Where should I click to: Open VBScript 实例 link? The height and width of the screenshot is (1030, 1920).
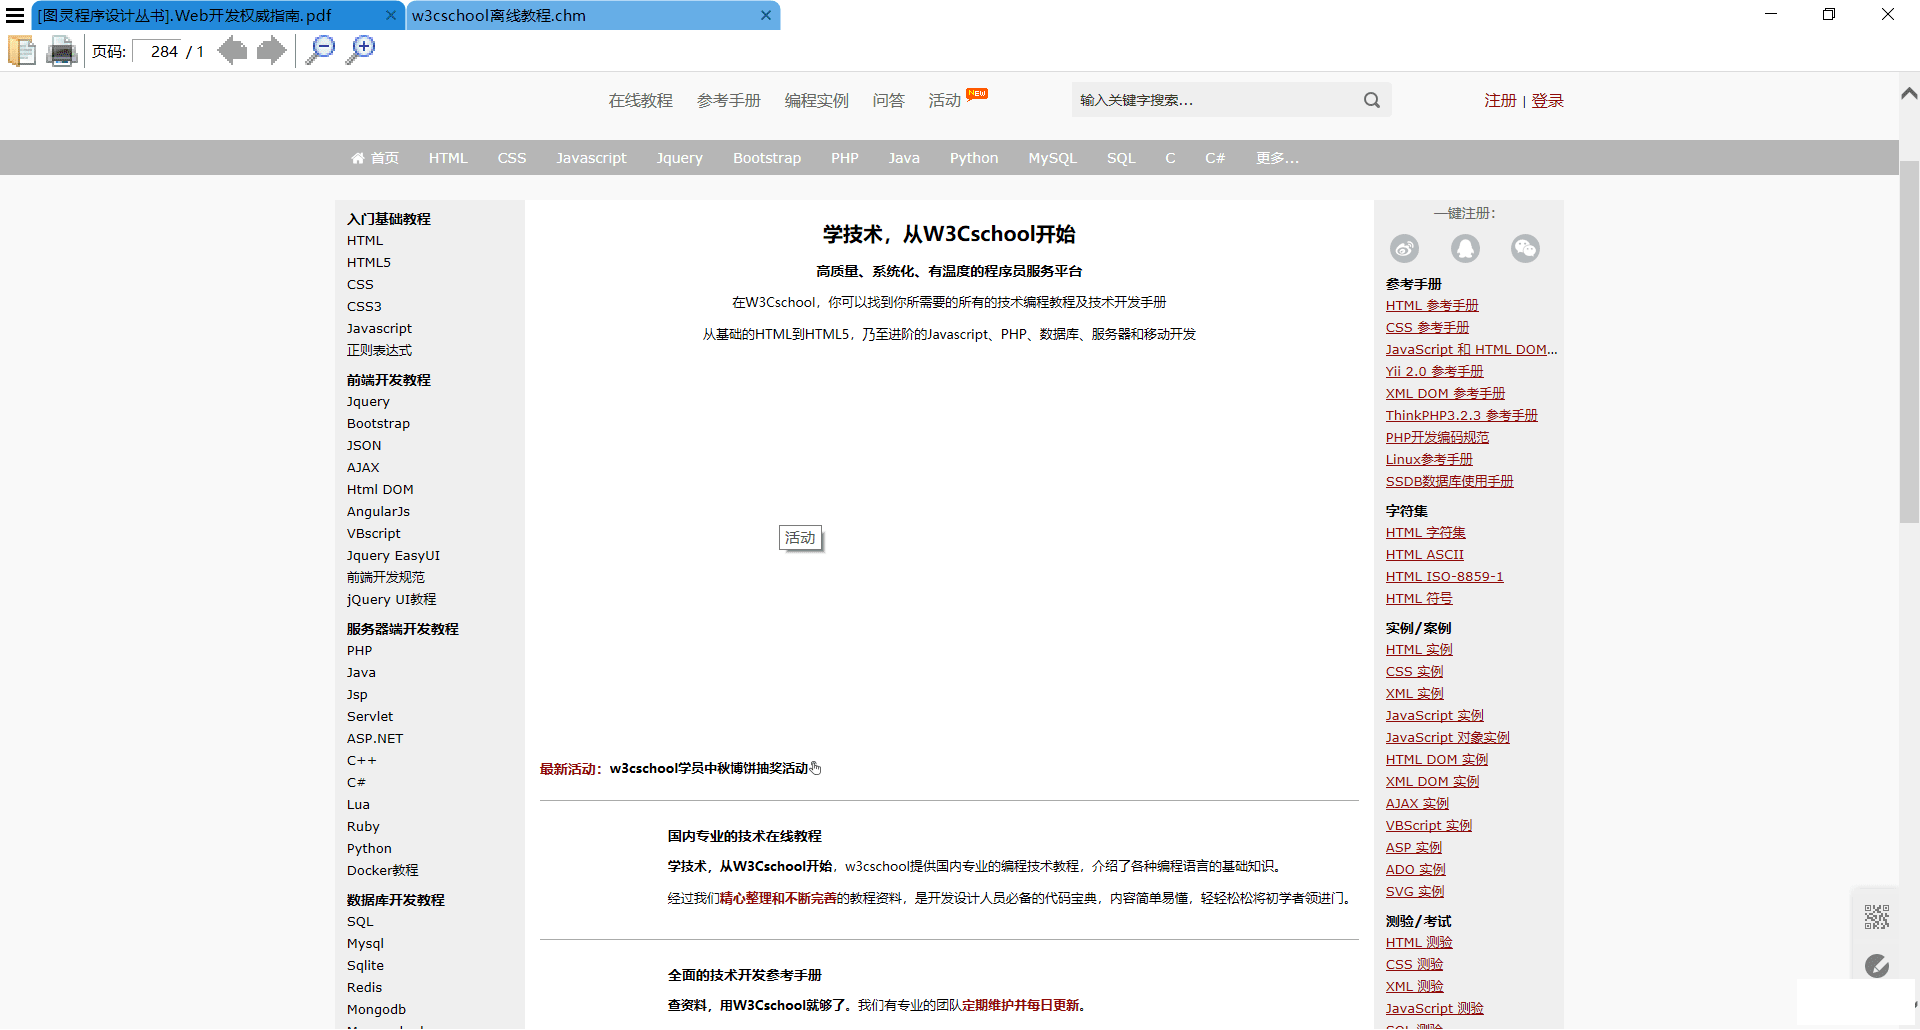point(1428,825)
